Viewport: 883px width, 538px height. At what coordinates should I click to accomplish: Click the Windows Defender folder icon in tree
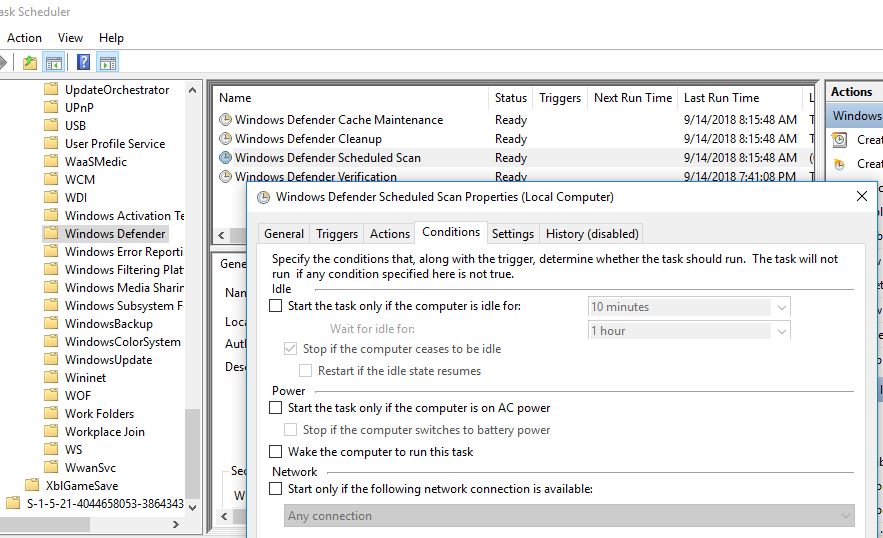tap(52, 234)
